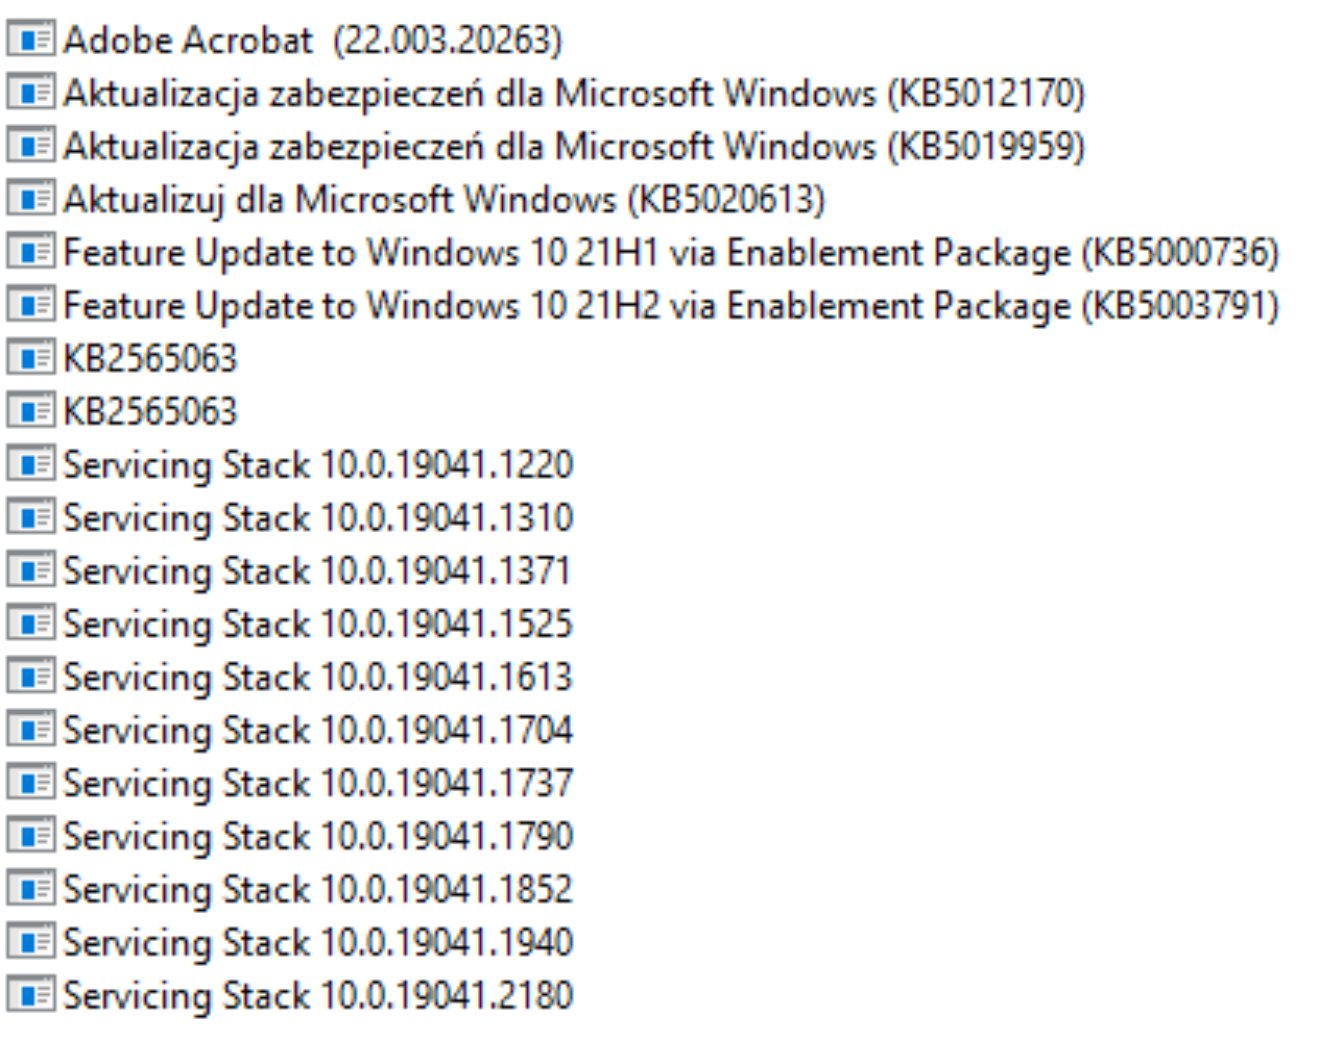The width and height of the screenshot is (1343, 1043).
Task: Select Servicing Stack 10.0.19041.1525
Action: tap(290, 624)
